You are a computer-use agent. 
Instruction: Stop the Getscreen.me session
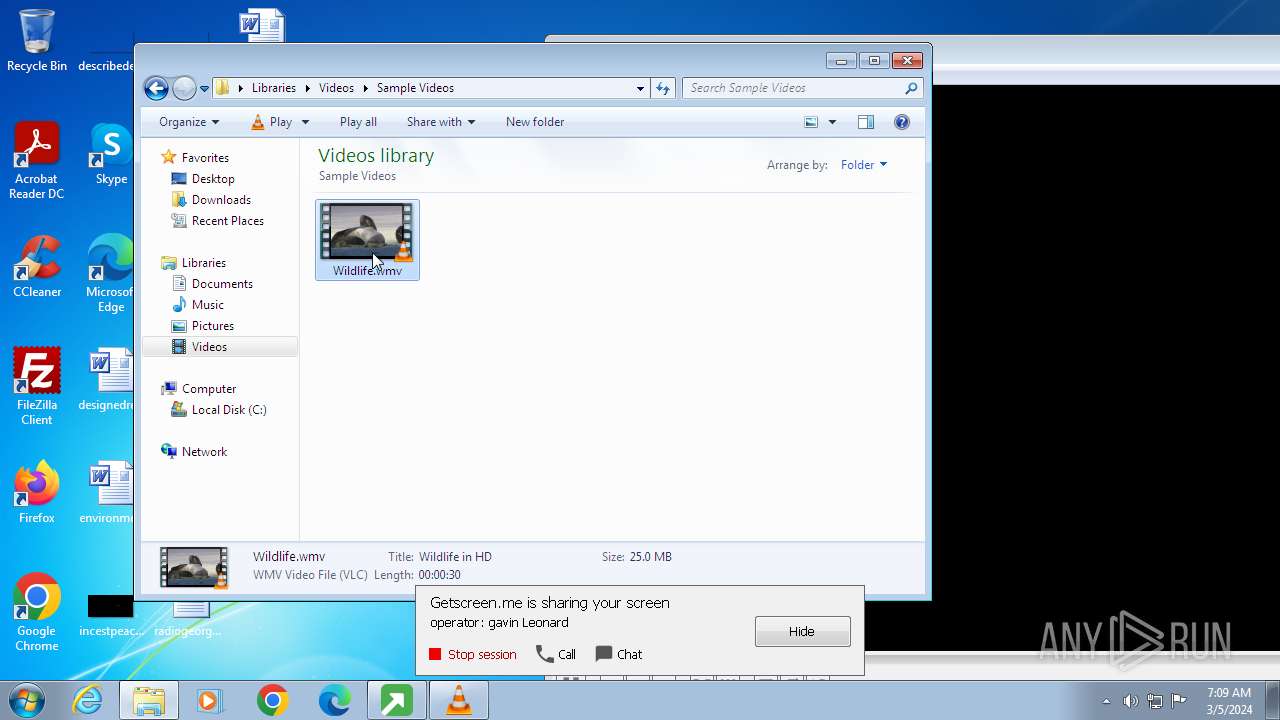pyautogui.click(x=472, y=654)
